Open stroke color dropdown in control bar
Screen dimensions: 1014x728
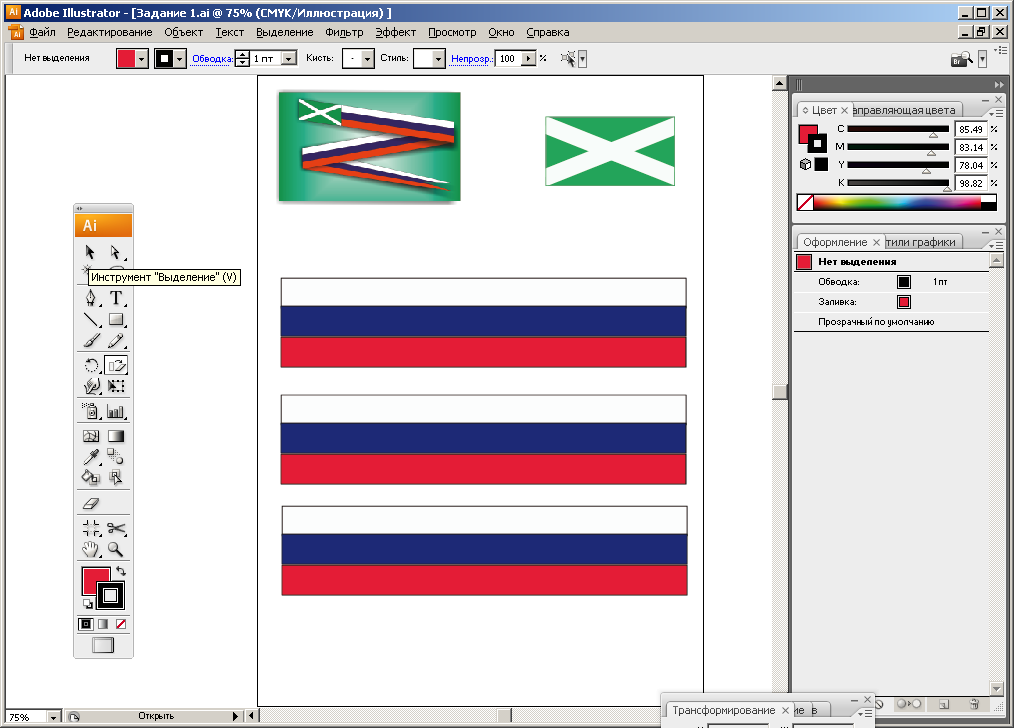pyautogui.click(x=180, y=59)
